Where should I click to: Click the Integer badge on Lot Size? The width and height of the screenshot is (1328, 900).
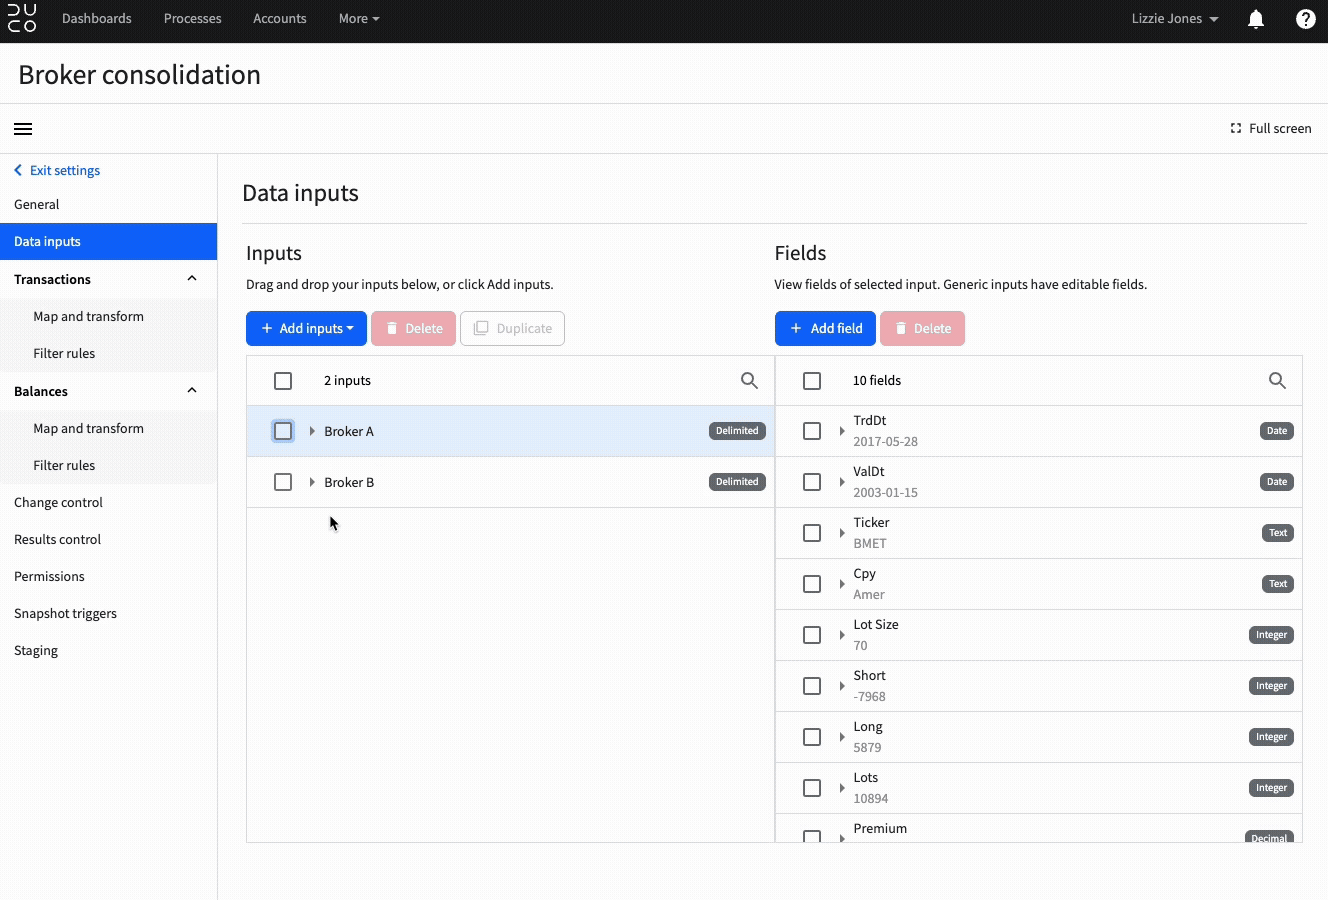point(1271,635)
